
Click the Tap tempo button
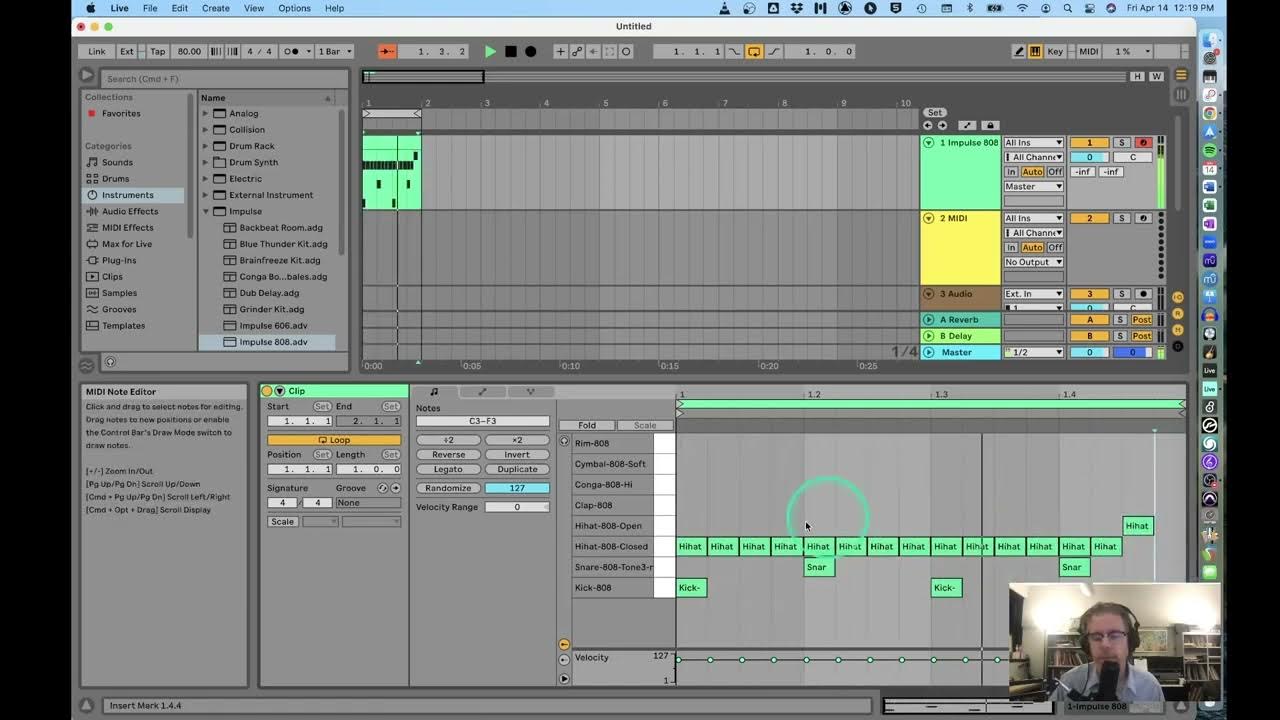(158, 51)
